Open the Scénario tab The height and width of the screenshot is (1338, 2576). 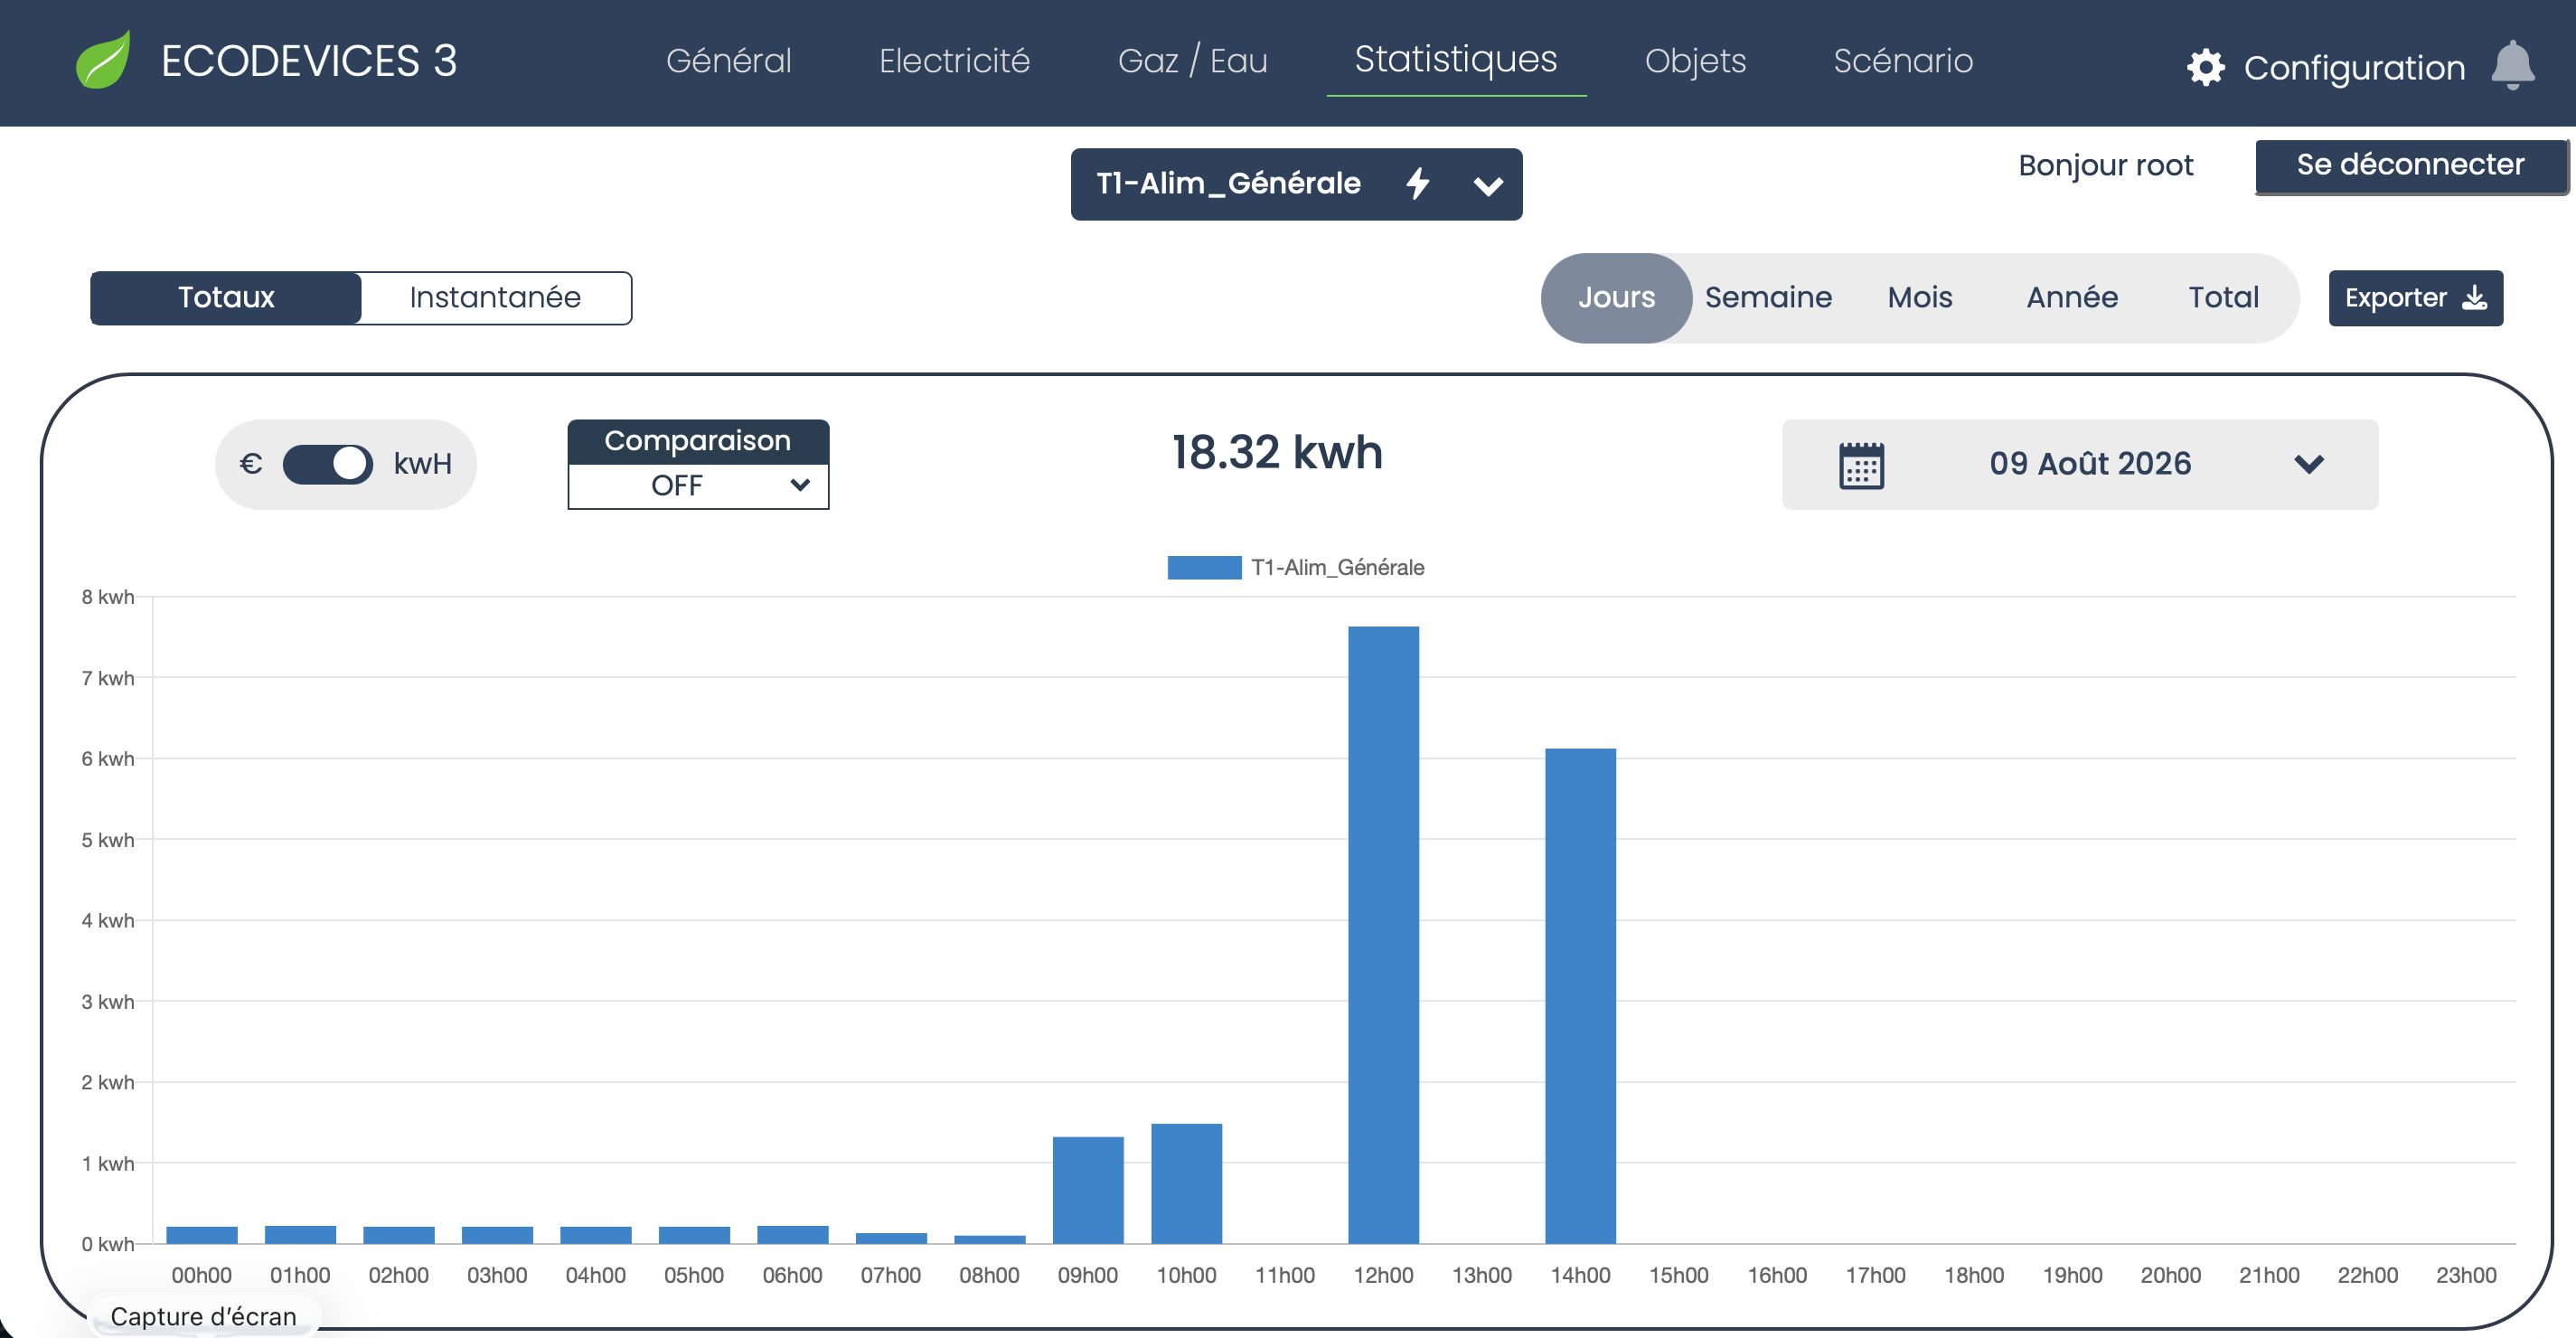pos(1902,61)
